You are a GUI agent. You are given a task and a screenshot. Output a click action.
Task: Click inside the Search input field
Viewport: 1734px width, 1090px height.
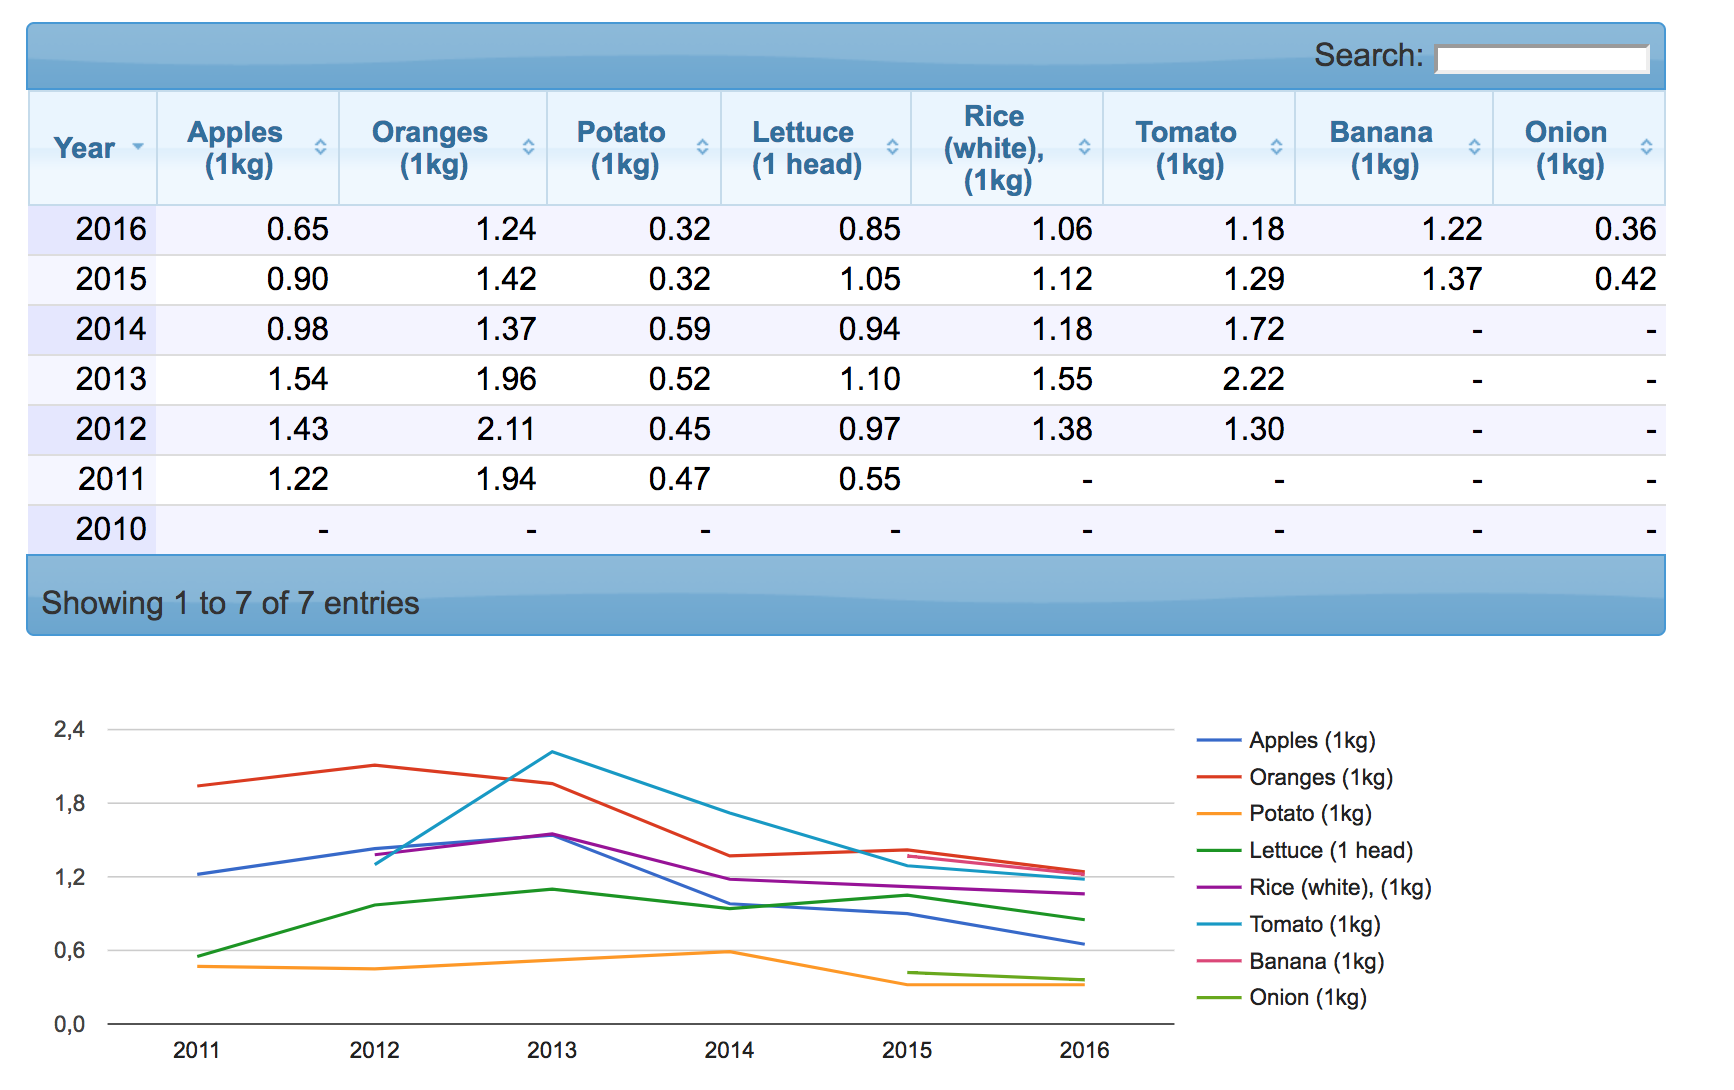(x=1541, y=59)
